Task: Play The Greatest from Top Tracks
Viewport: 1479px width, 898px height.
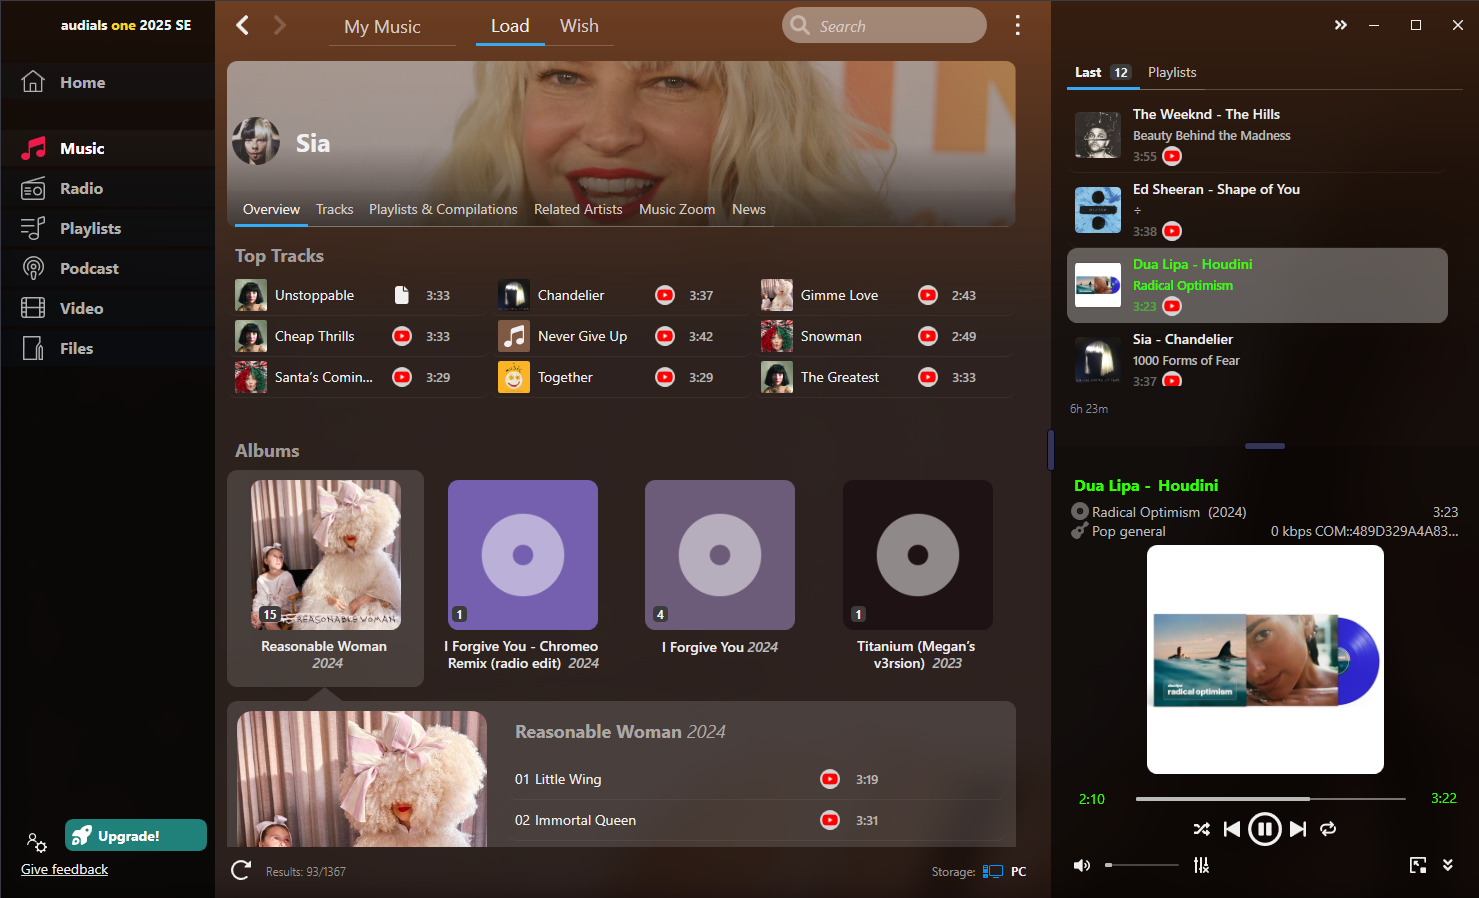Action: [884, 377]
